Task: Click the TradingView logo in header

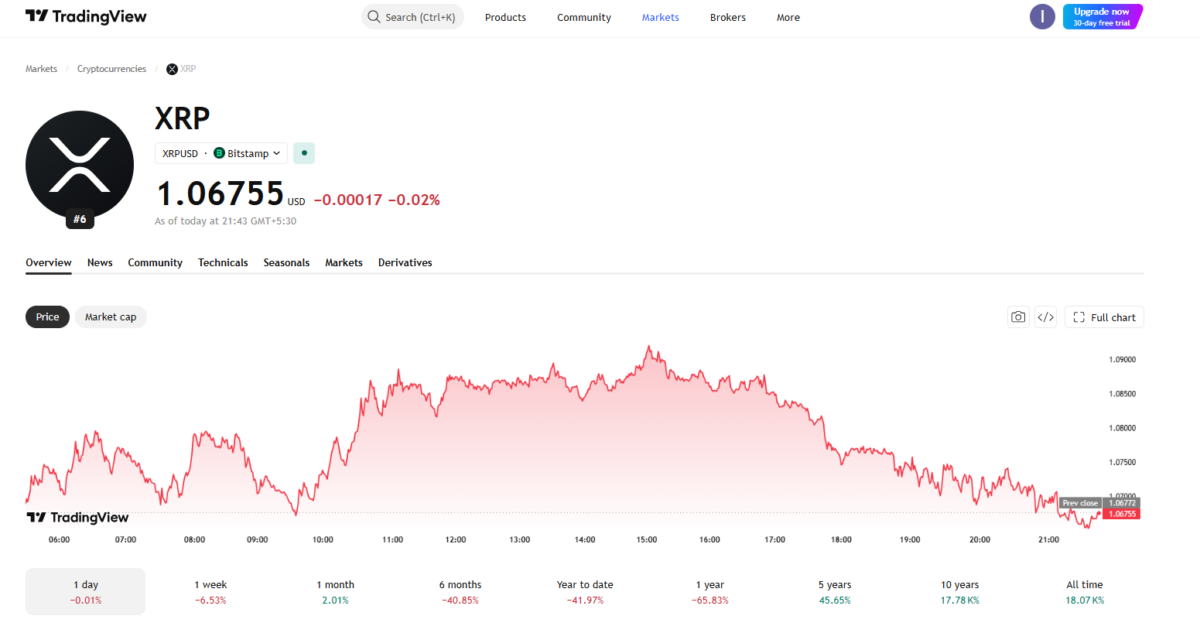Action: pyautogui.click(x=86, y=17)
